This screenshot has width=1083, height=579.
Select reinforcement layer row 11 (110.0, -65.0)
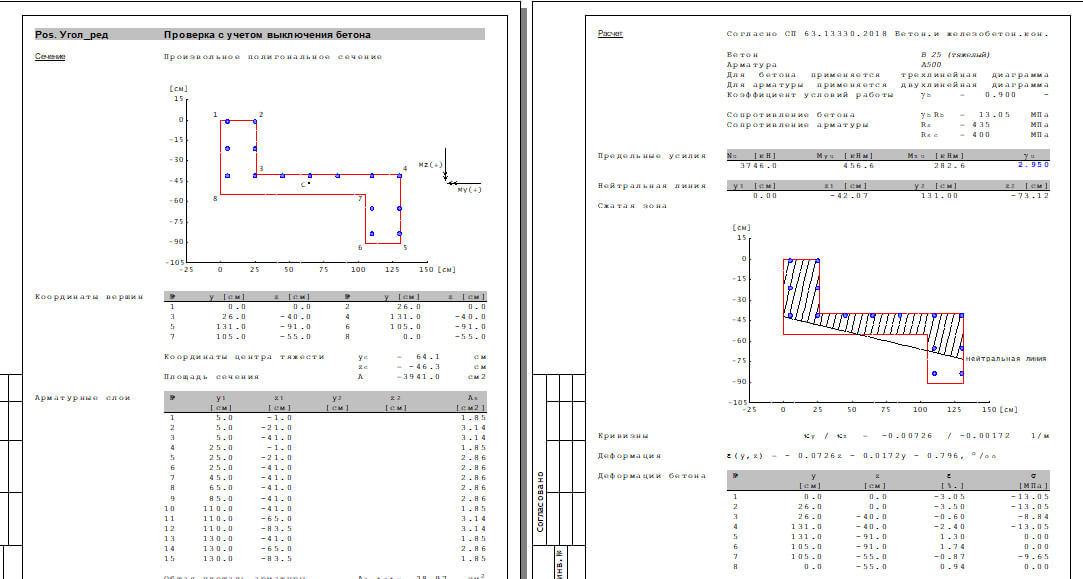[x=325, y=518]
